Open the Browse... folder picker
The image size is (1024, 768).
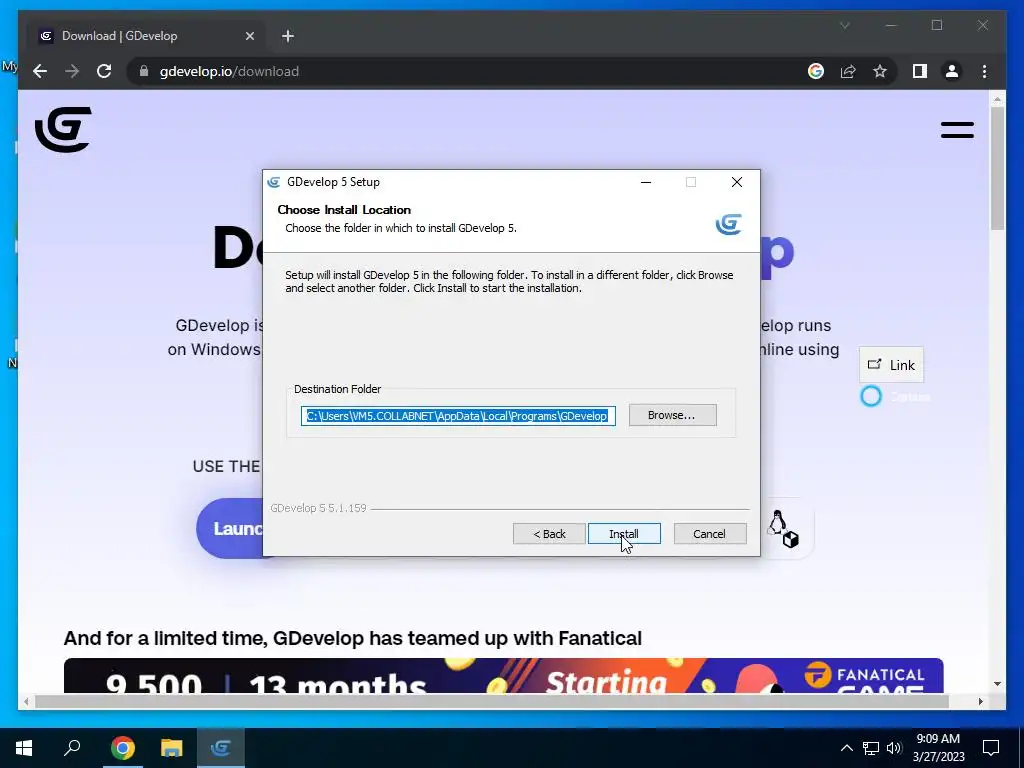click(672, 415)
